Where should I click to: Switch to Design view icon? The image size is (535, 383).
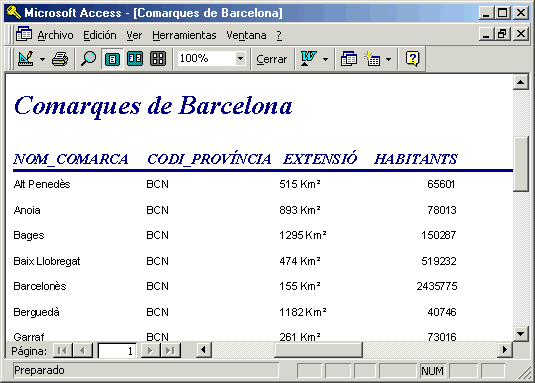point(26,59)
